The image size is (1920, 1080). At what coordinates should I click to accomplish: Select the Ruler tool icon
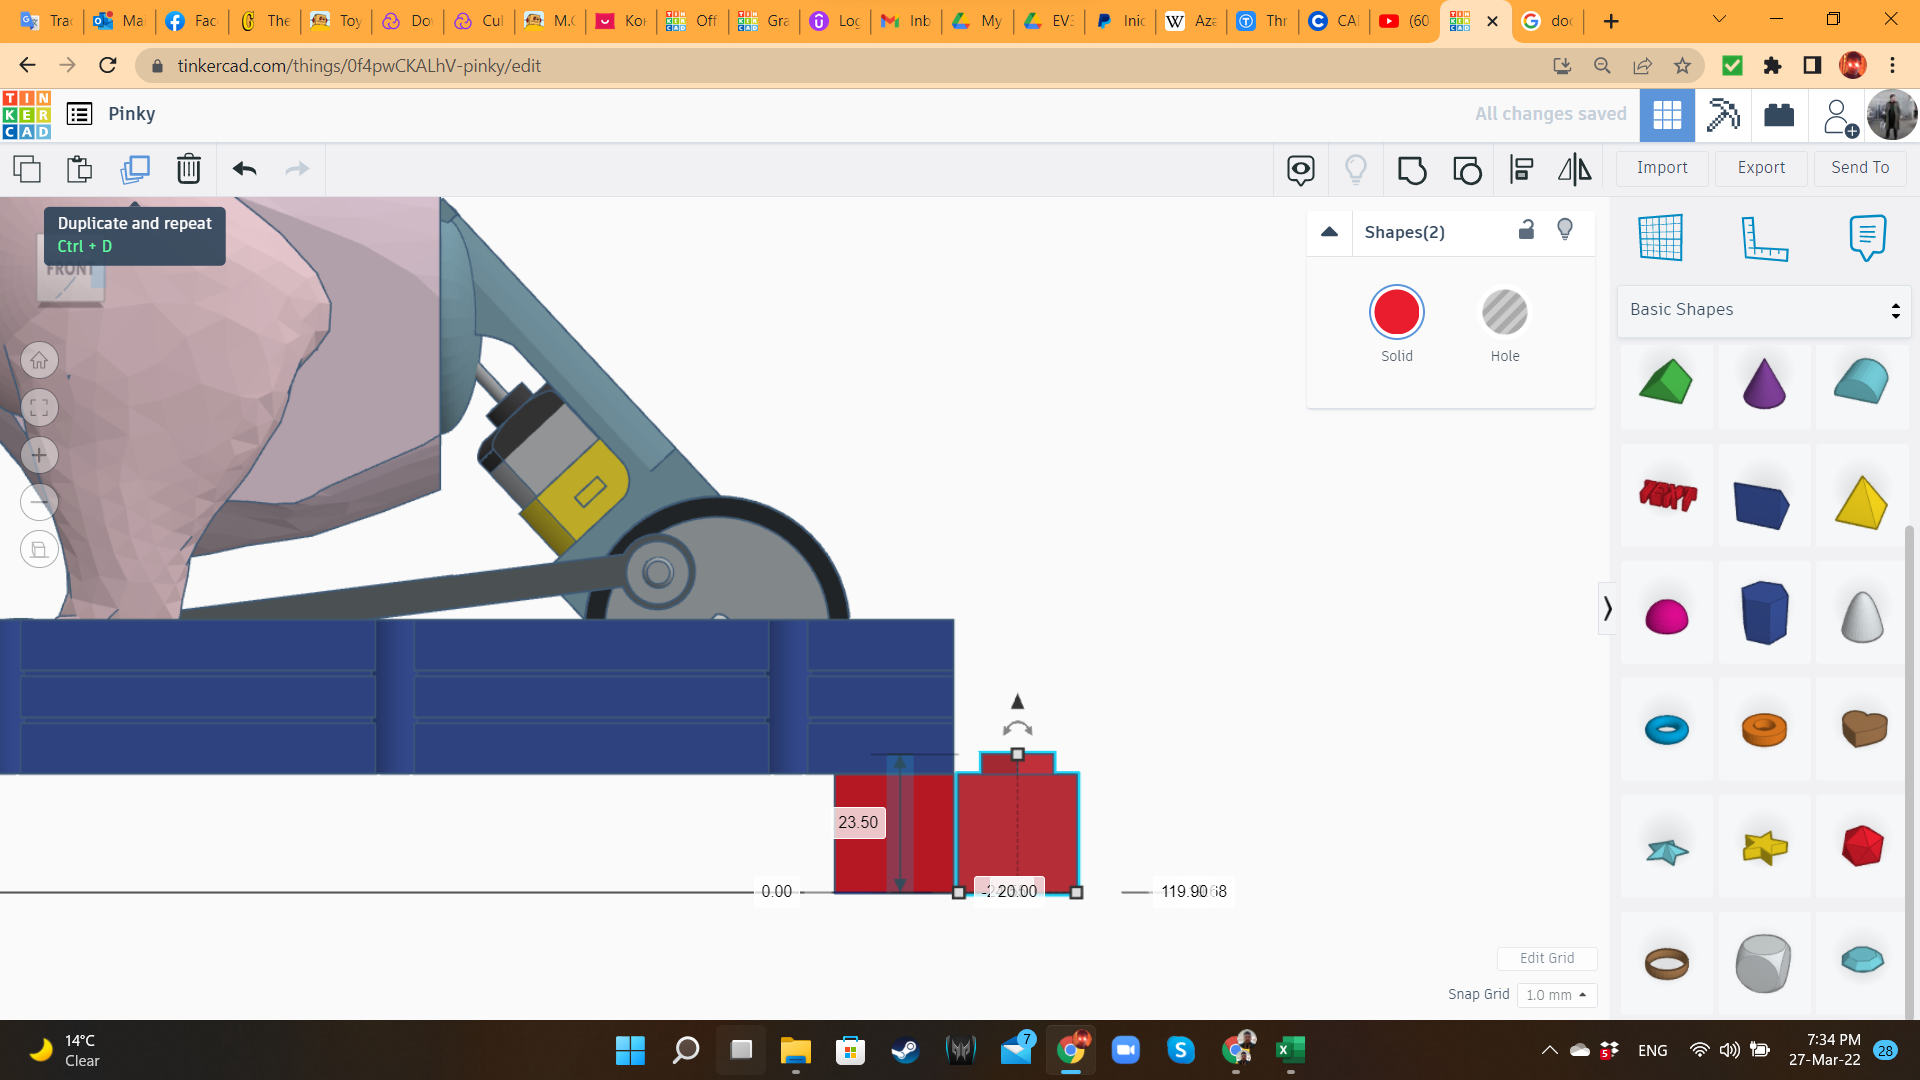[x=1764, y=238]
